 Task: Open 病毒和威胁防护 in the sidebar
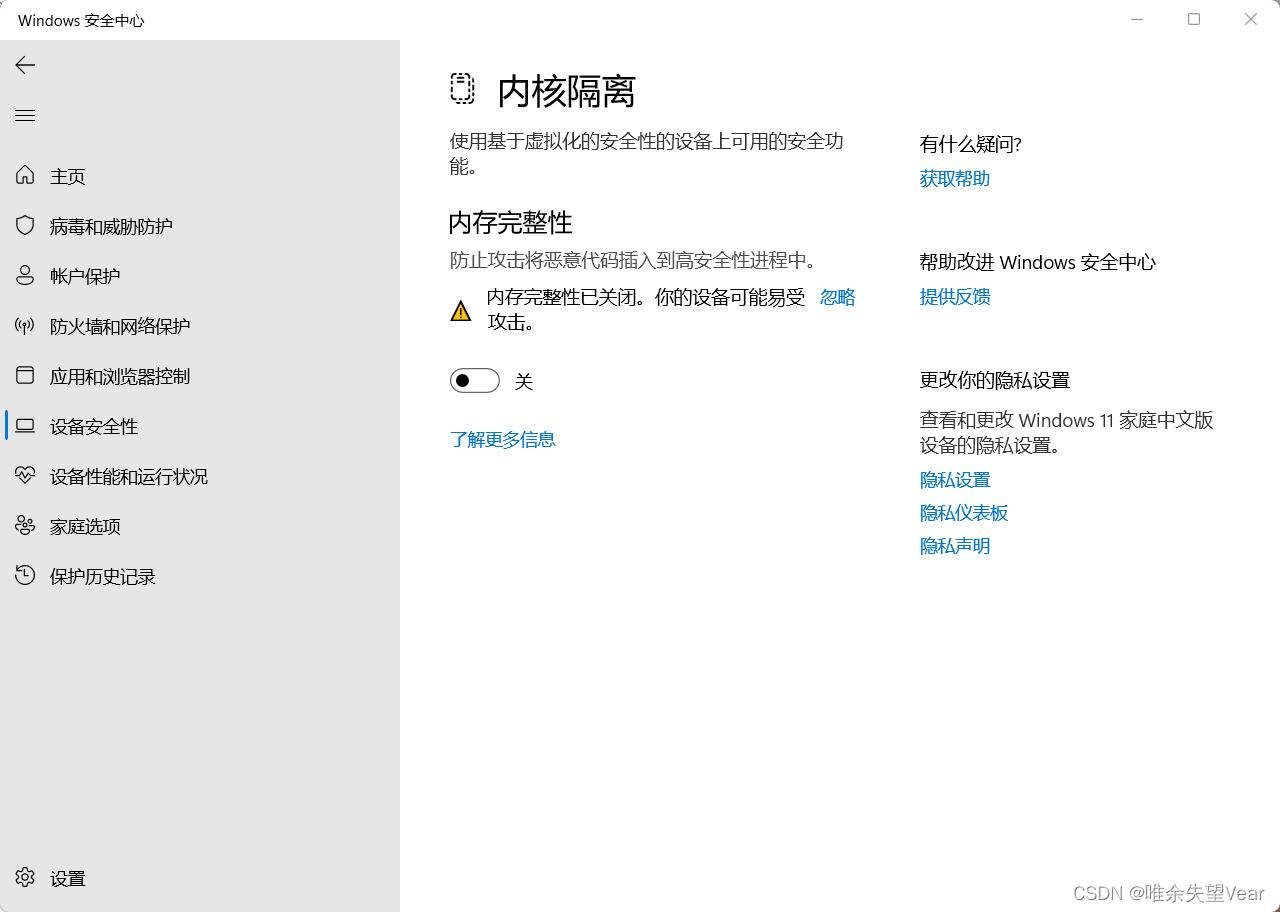200,226
